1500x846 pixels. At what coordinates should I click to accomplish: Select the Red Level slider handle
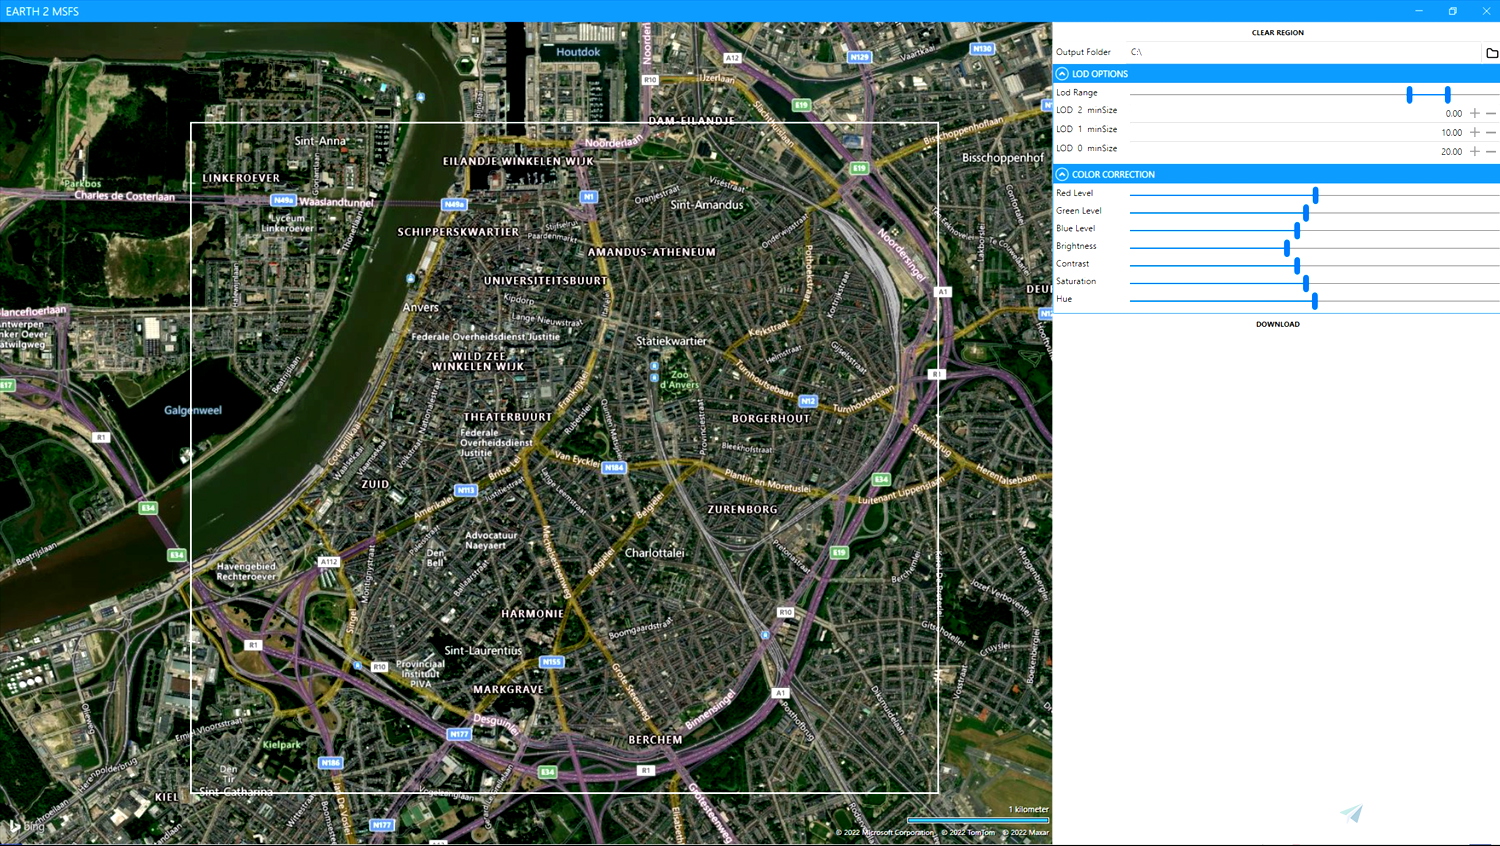[1315, 194]
